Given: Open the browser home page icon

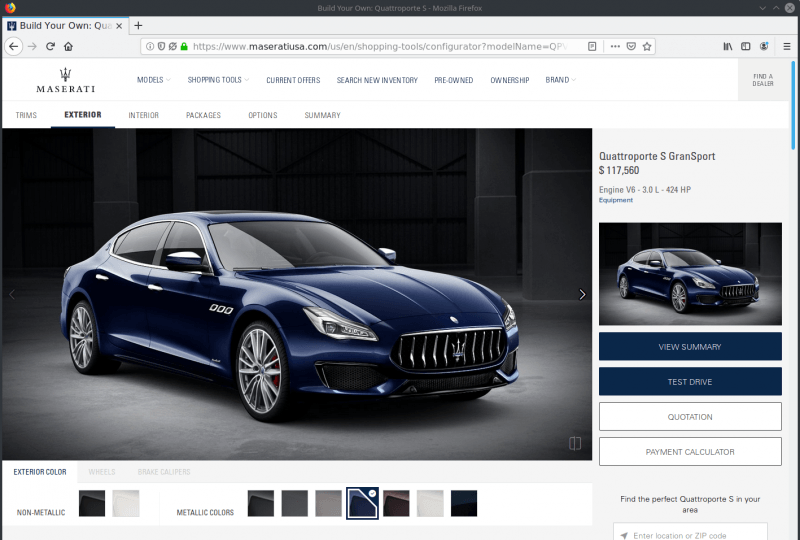Looking at the screenshot, I should [x=68, y=46].
